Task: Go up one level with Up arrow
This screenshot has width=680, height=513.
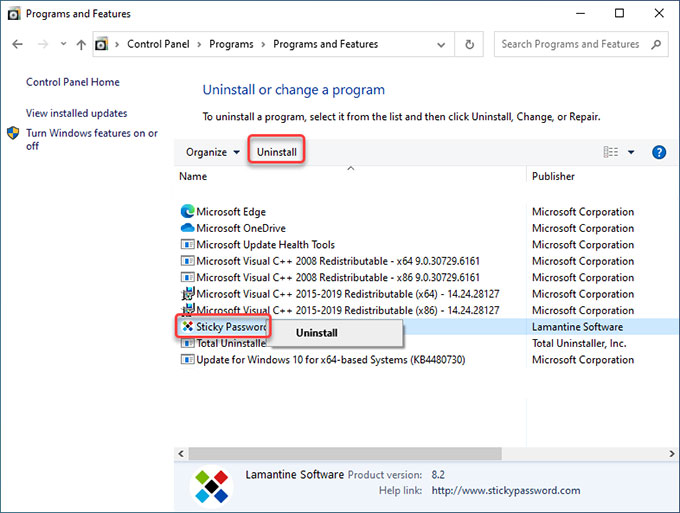Action: tap(81, 44)
